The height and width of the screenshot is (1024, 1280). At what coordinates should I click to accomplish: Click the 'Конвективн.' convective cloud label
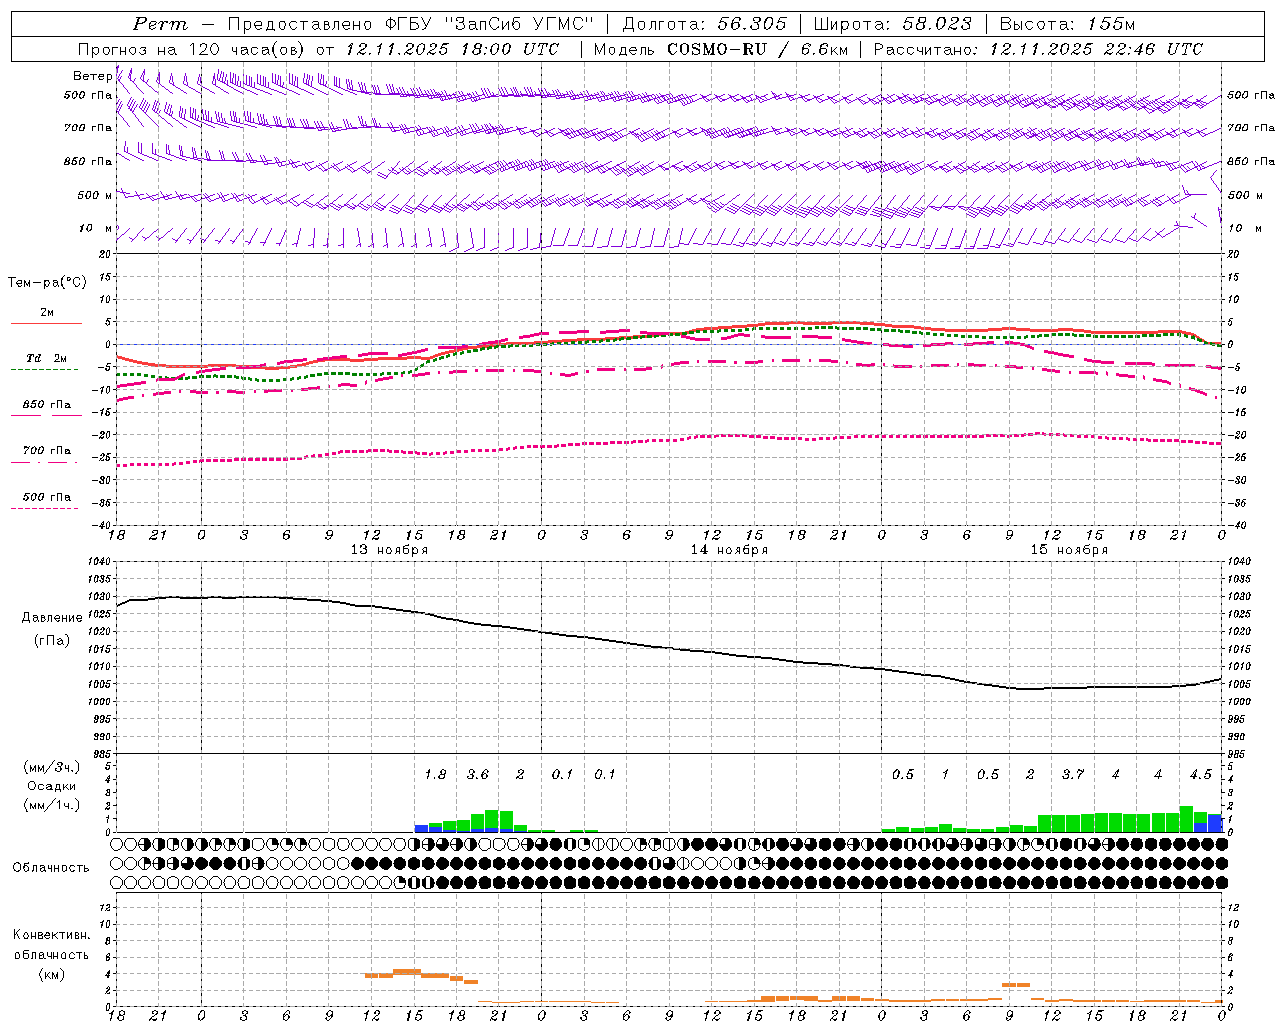pos(51,935)
